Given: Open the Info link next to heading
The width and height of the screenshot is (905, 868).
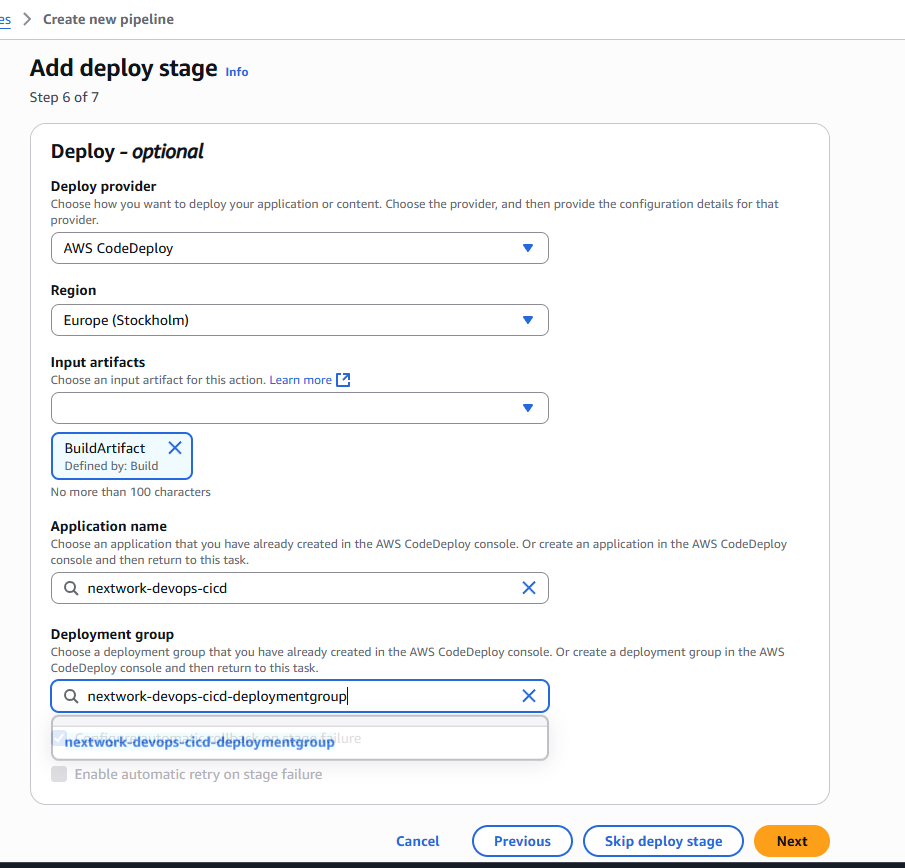Looking at the screenshot, I should (237, 72).
